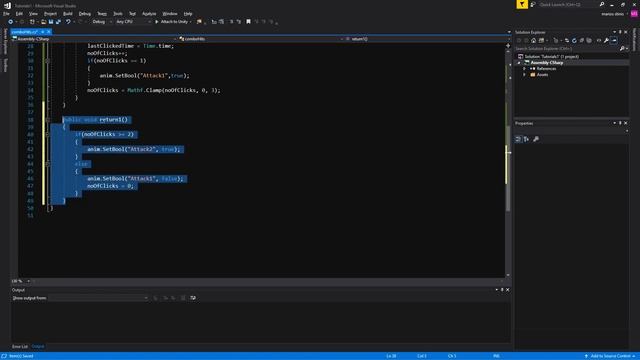Toggle word wrap in Output panel
Screen dimensions: 640x360
pyautogui.click(x=193, y=298)
